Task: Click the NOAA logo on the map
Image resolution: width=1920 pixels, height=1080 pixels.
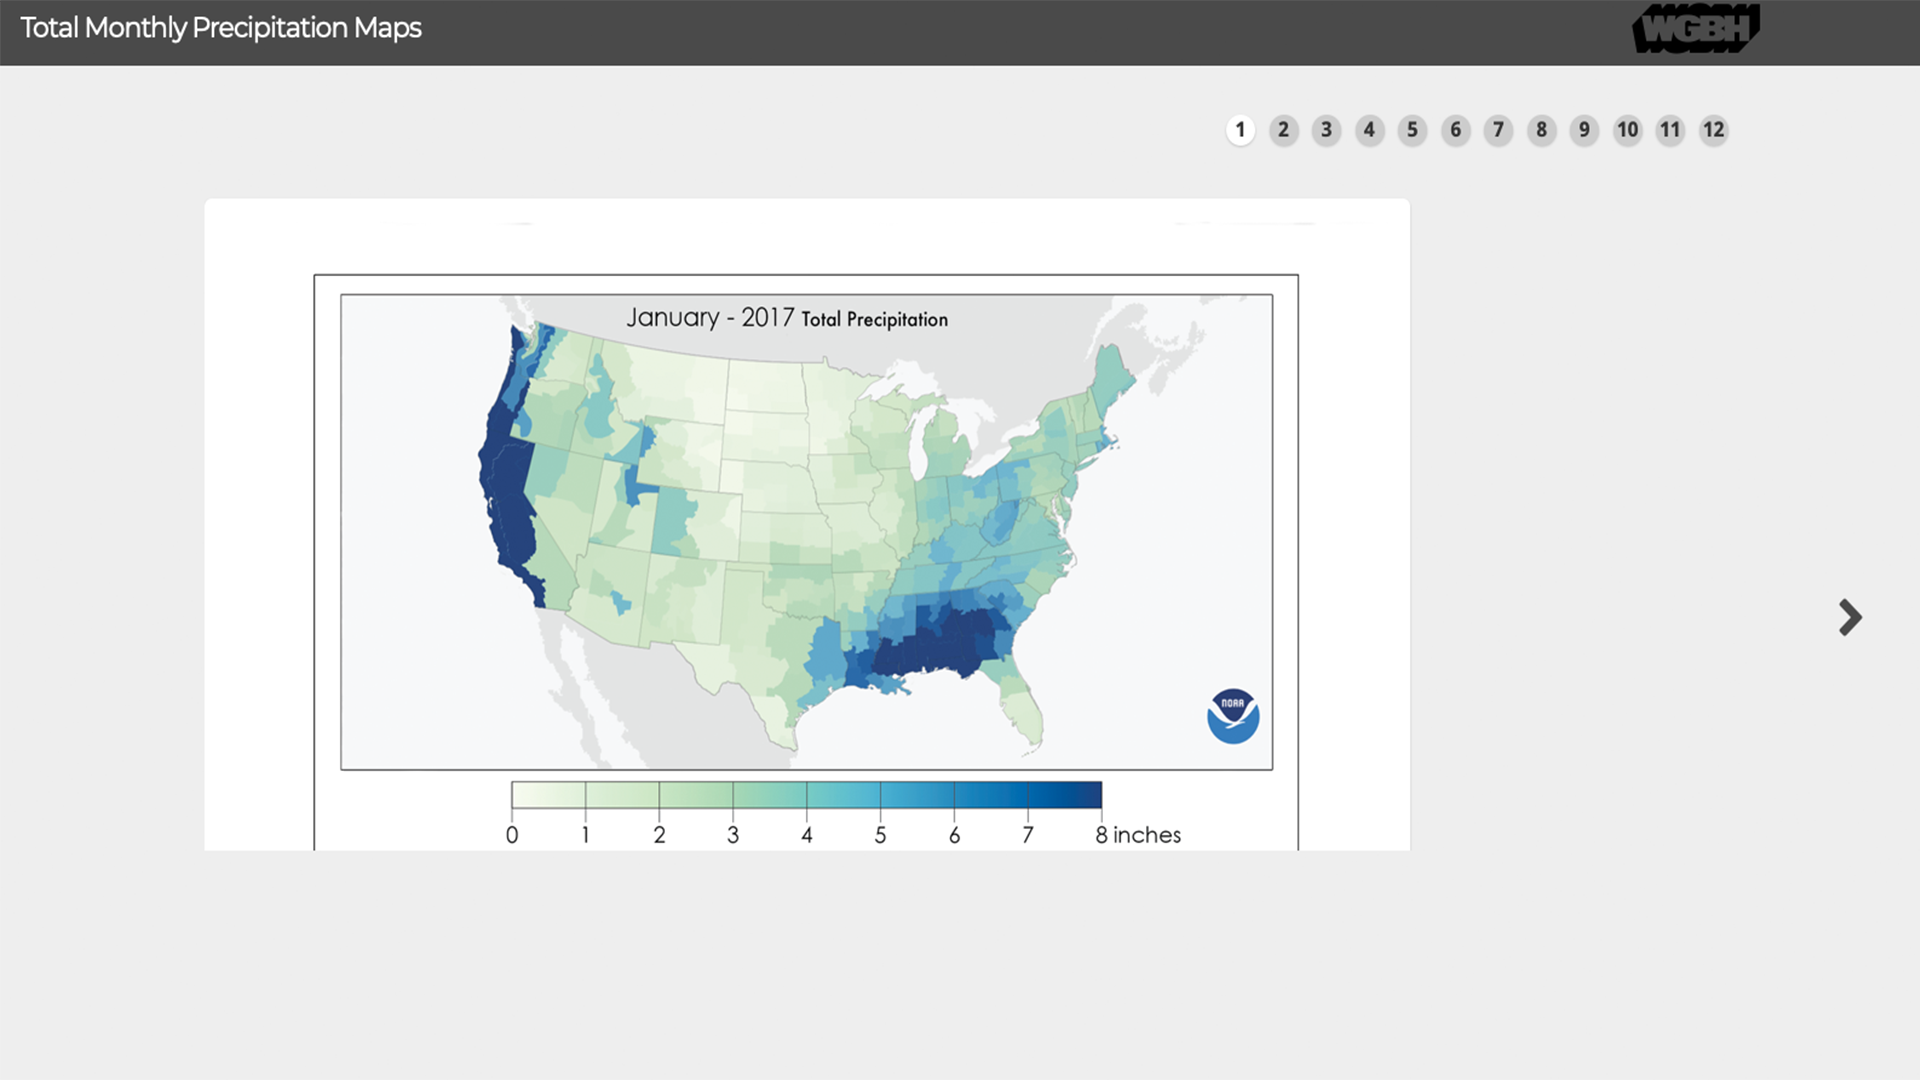Action: coord(1232,716)
